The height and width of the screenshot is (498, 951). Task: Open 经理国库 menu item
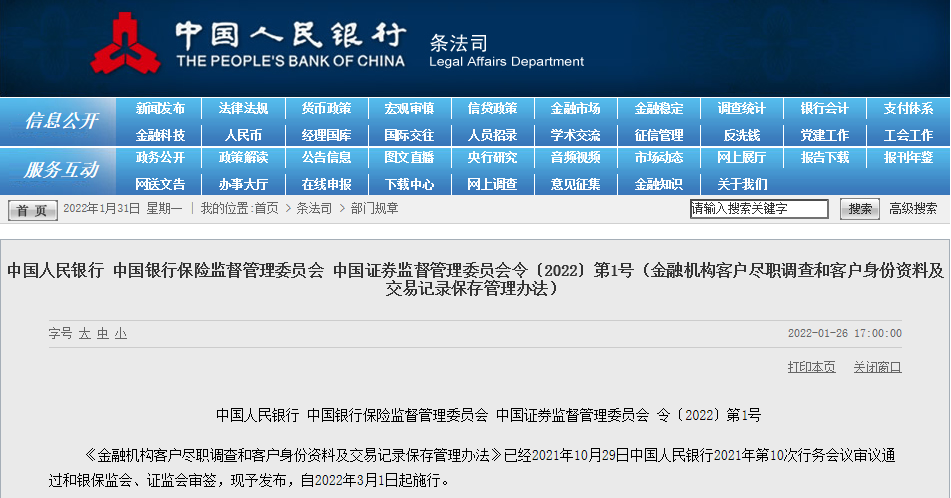pos(326,135)
